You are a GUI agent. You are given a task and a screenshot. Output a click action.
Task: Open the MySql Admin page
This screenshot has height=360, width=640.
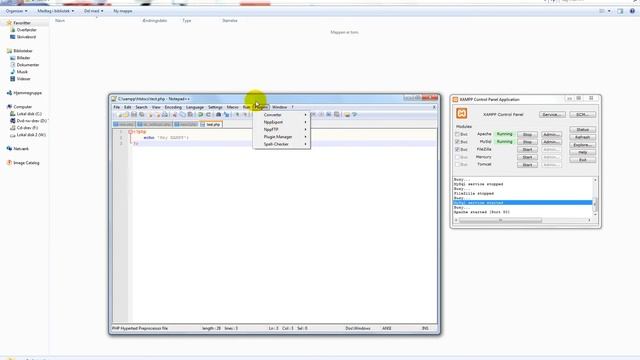click(551, 142)
